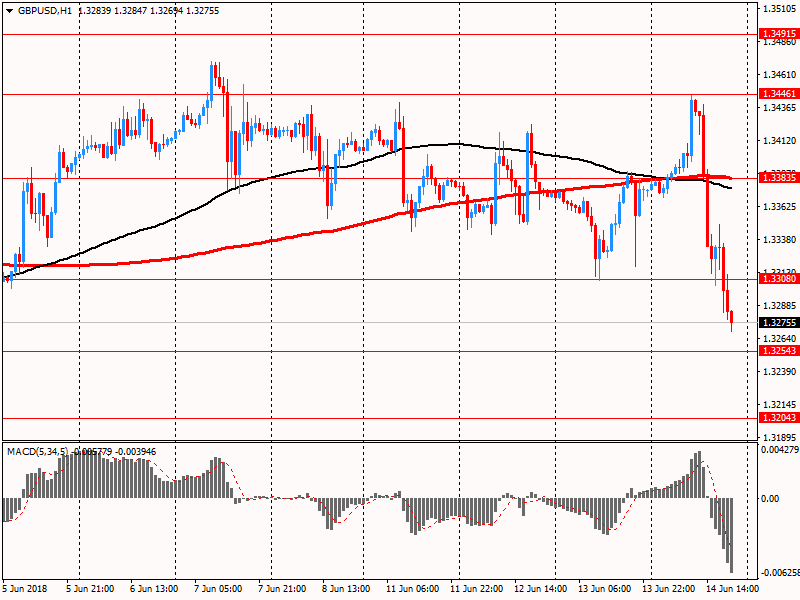The width and height of the screenshot is (800, 600).
Task: Select the current price label 1.32755
Action: (778, 323)
